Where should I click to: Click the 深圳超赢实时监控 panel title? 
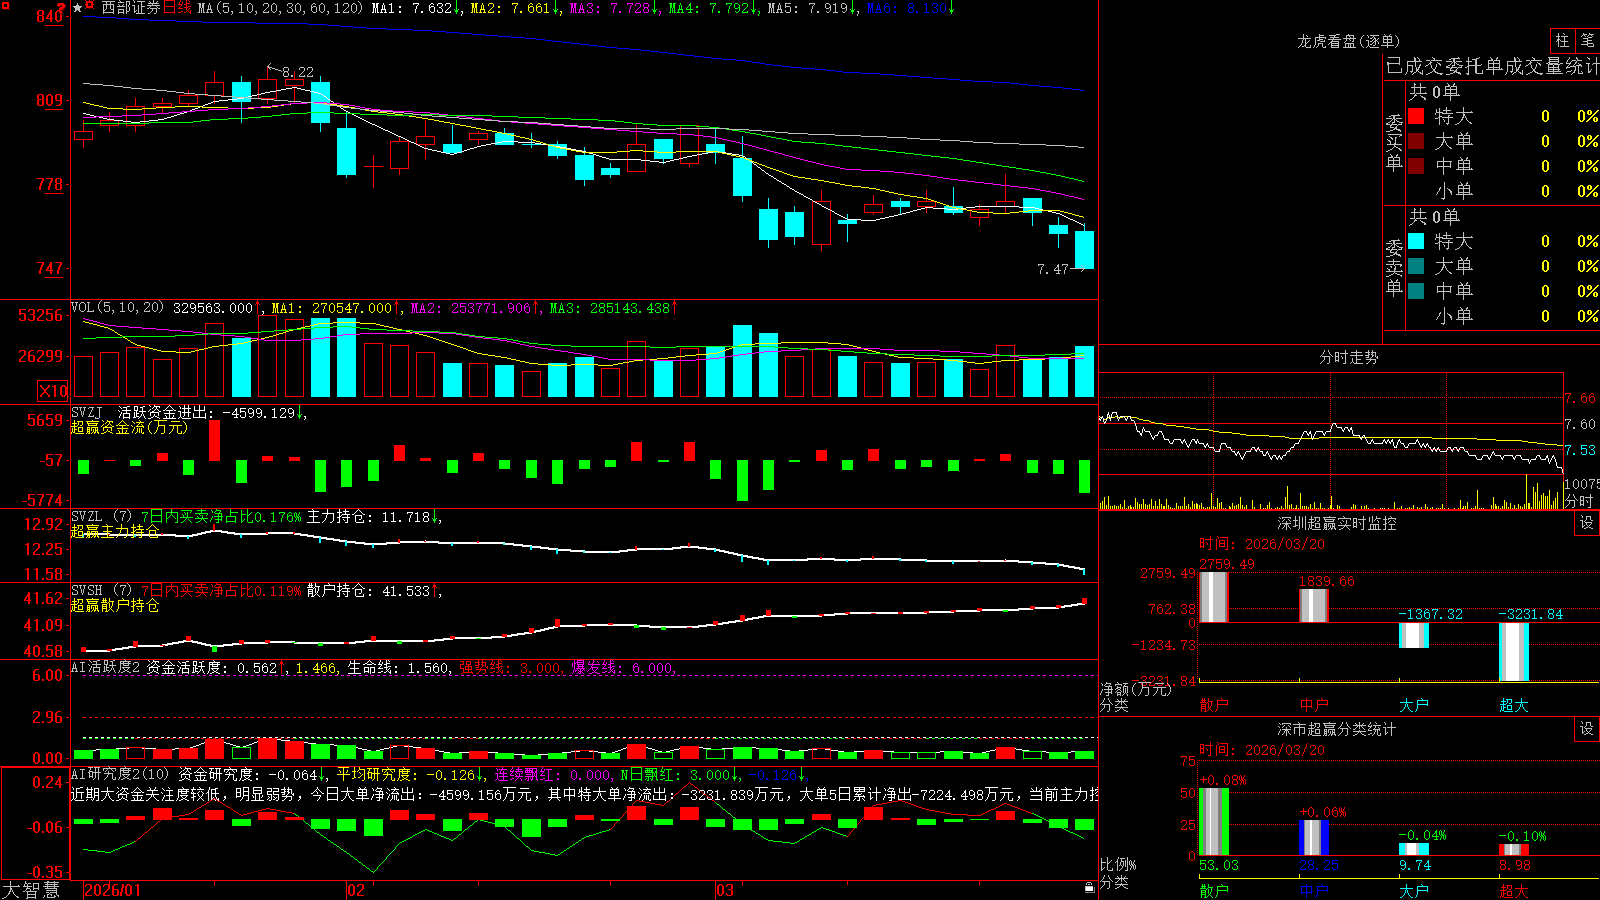tap(1337, 523)
